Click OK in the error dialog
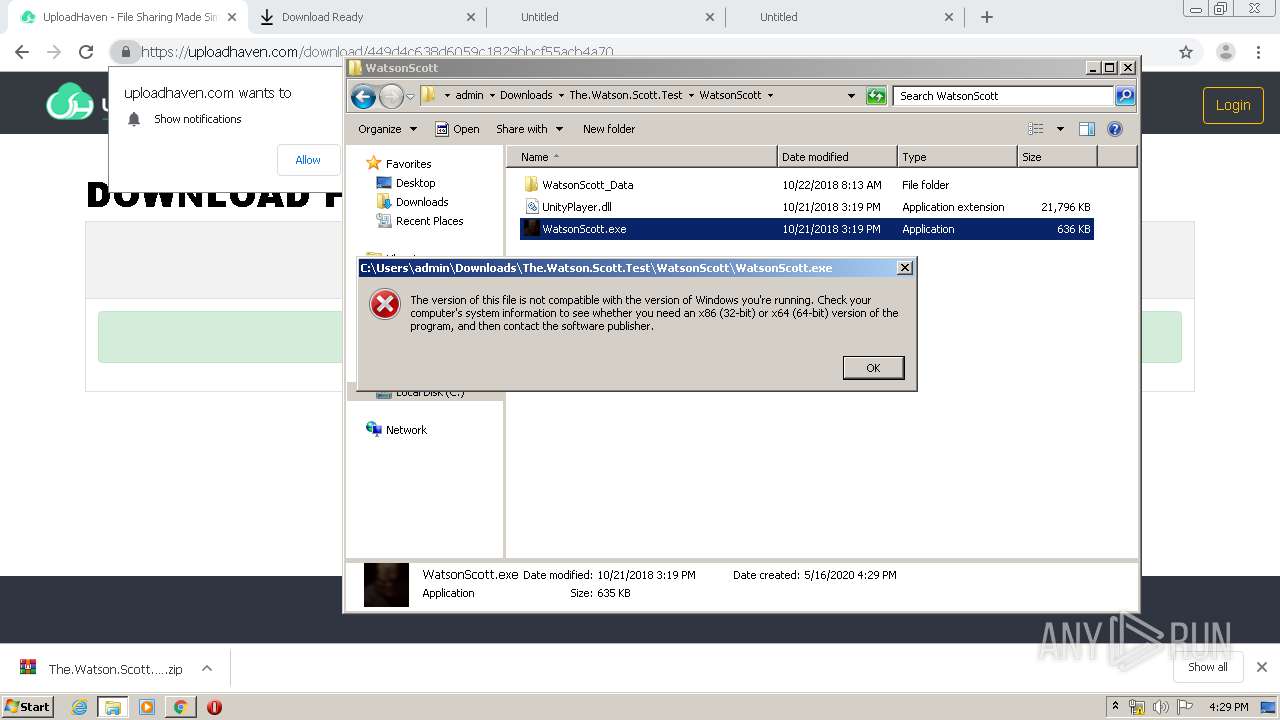The height and width of the screenshot is (720, 1280). (x=873, y=368)
